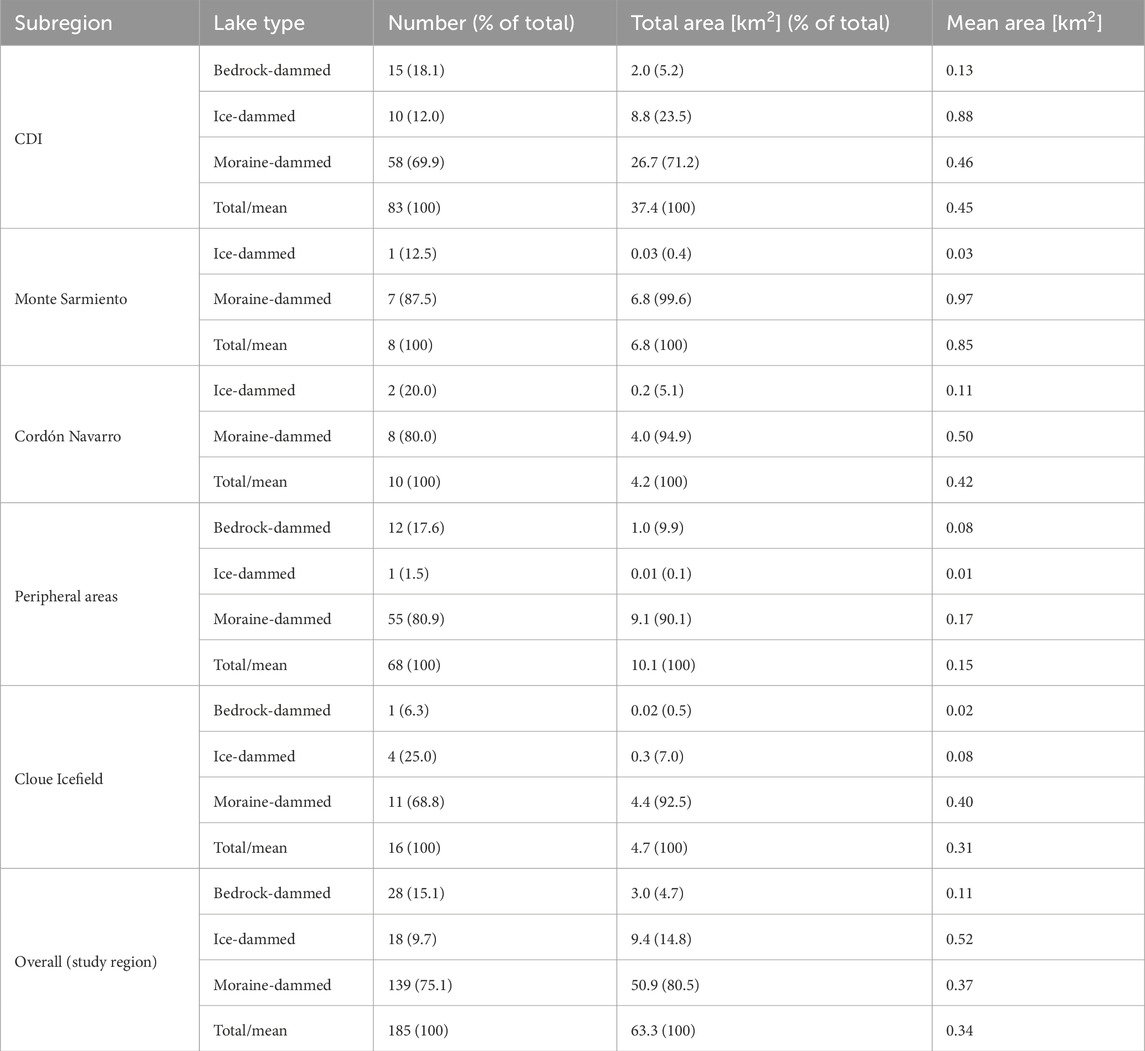The width and height of the screenshot is (1145, 1051).
Task: Click the 63.3 (100) total area cell
Action: tap(663, 1030)
